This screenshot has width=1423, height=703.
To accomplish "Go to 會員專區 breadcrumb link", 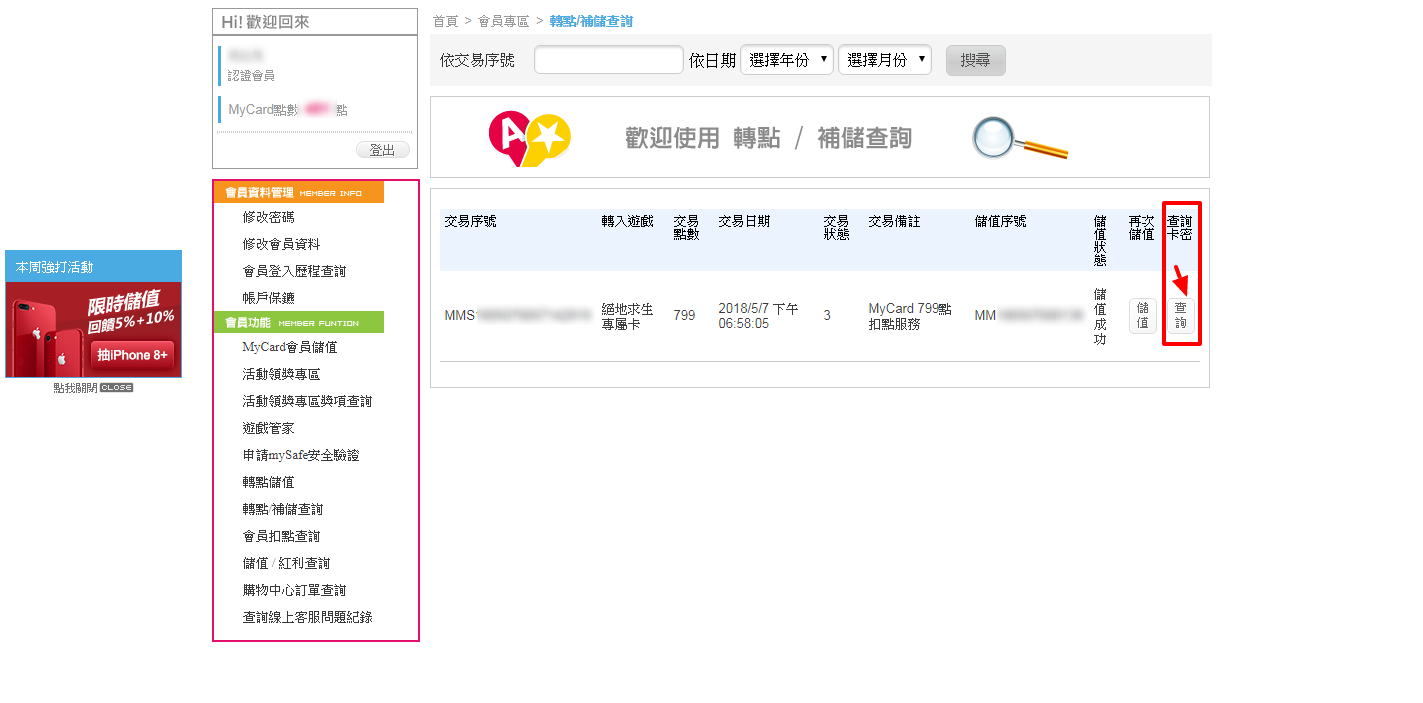I will 504,21.
